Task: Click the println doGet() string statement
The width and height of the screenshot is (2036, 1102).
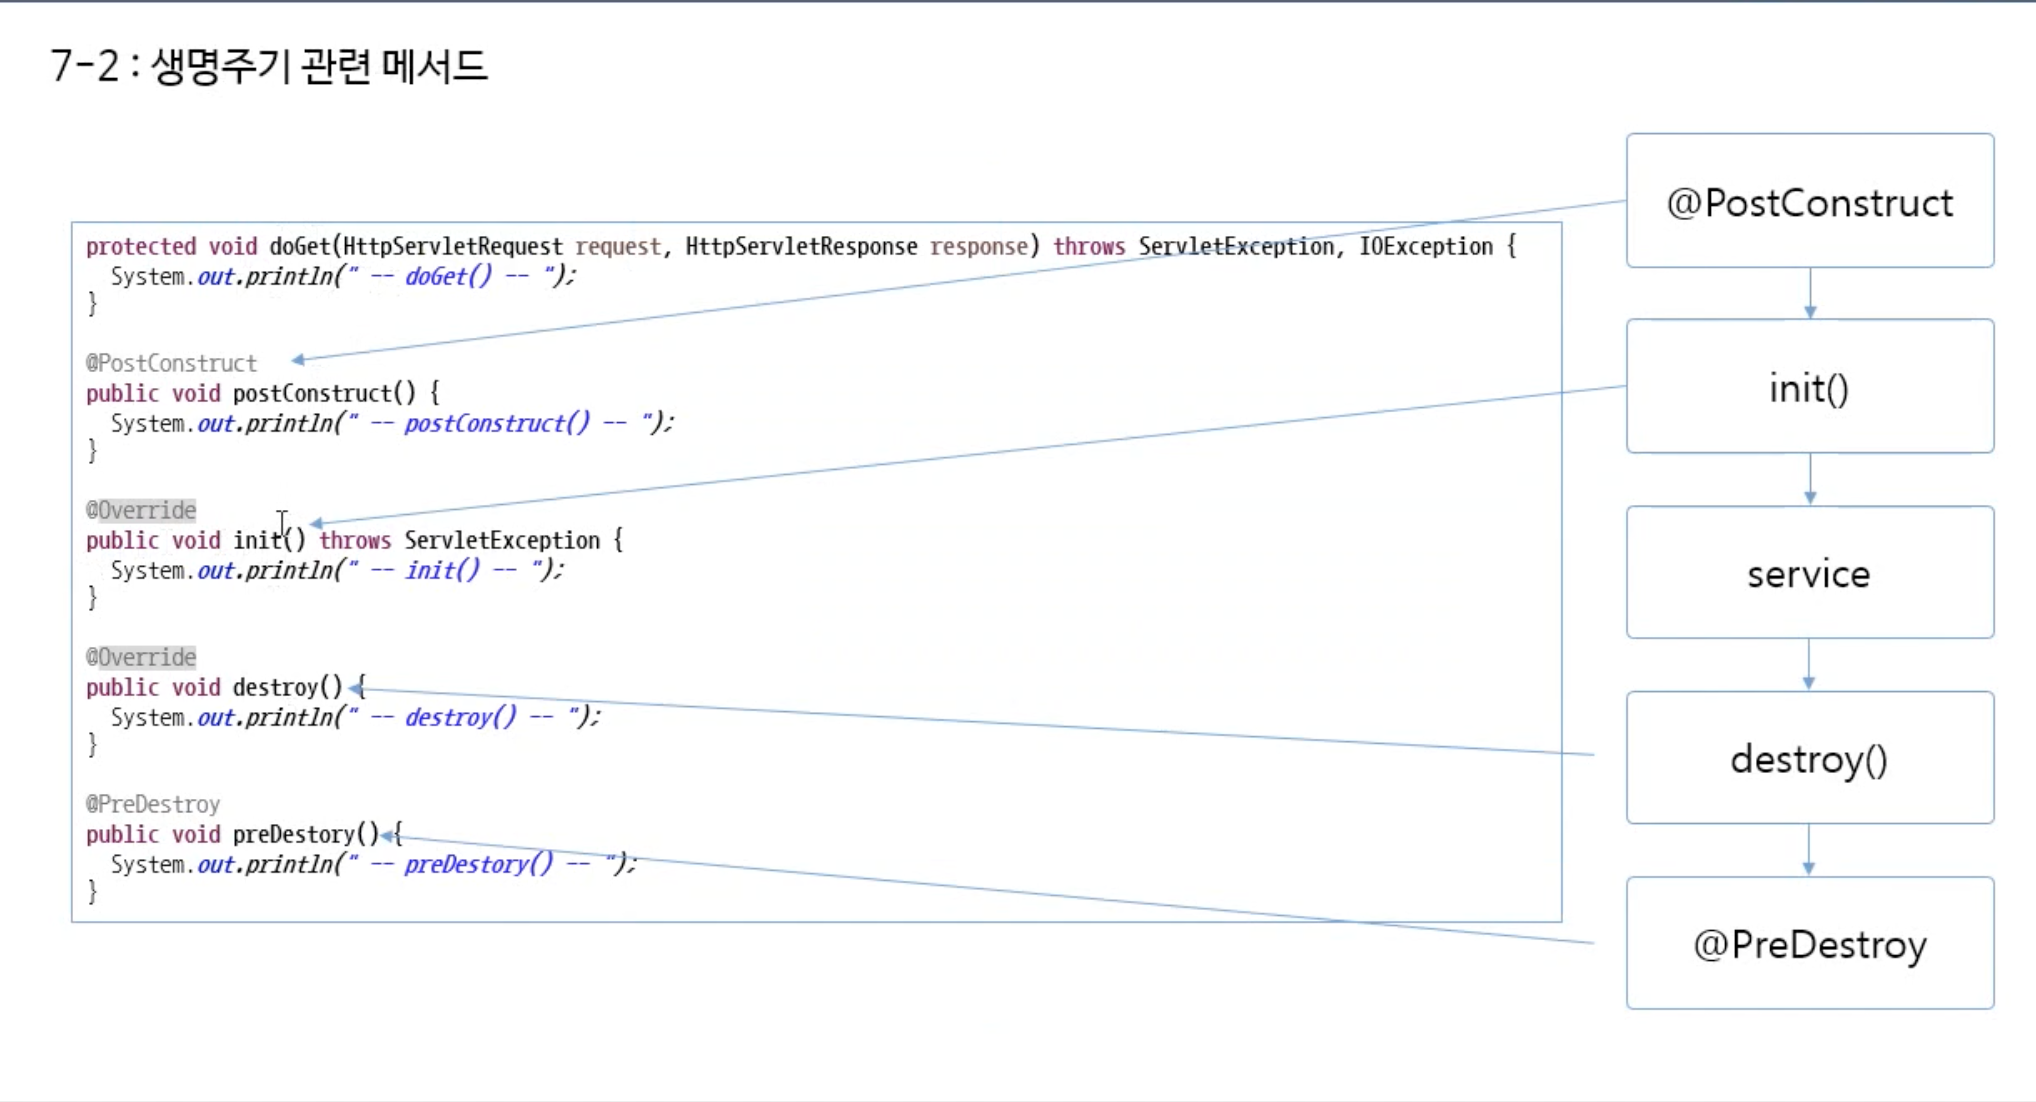Action: tap(343, 276)
